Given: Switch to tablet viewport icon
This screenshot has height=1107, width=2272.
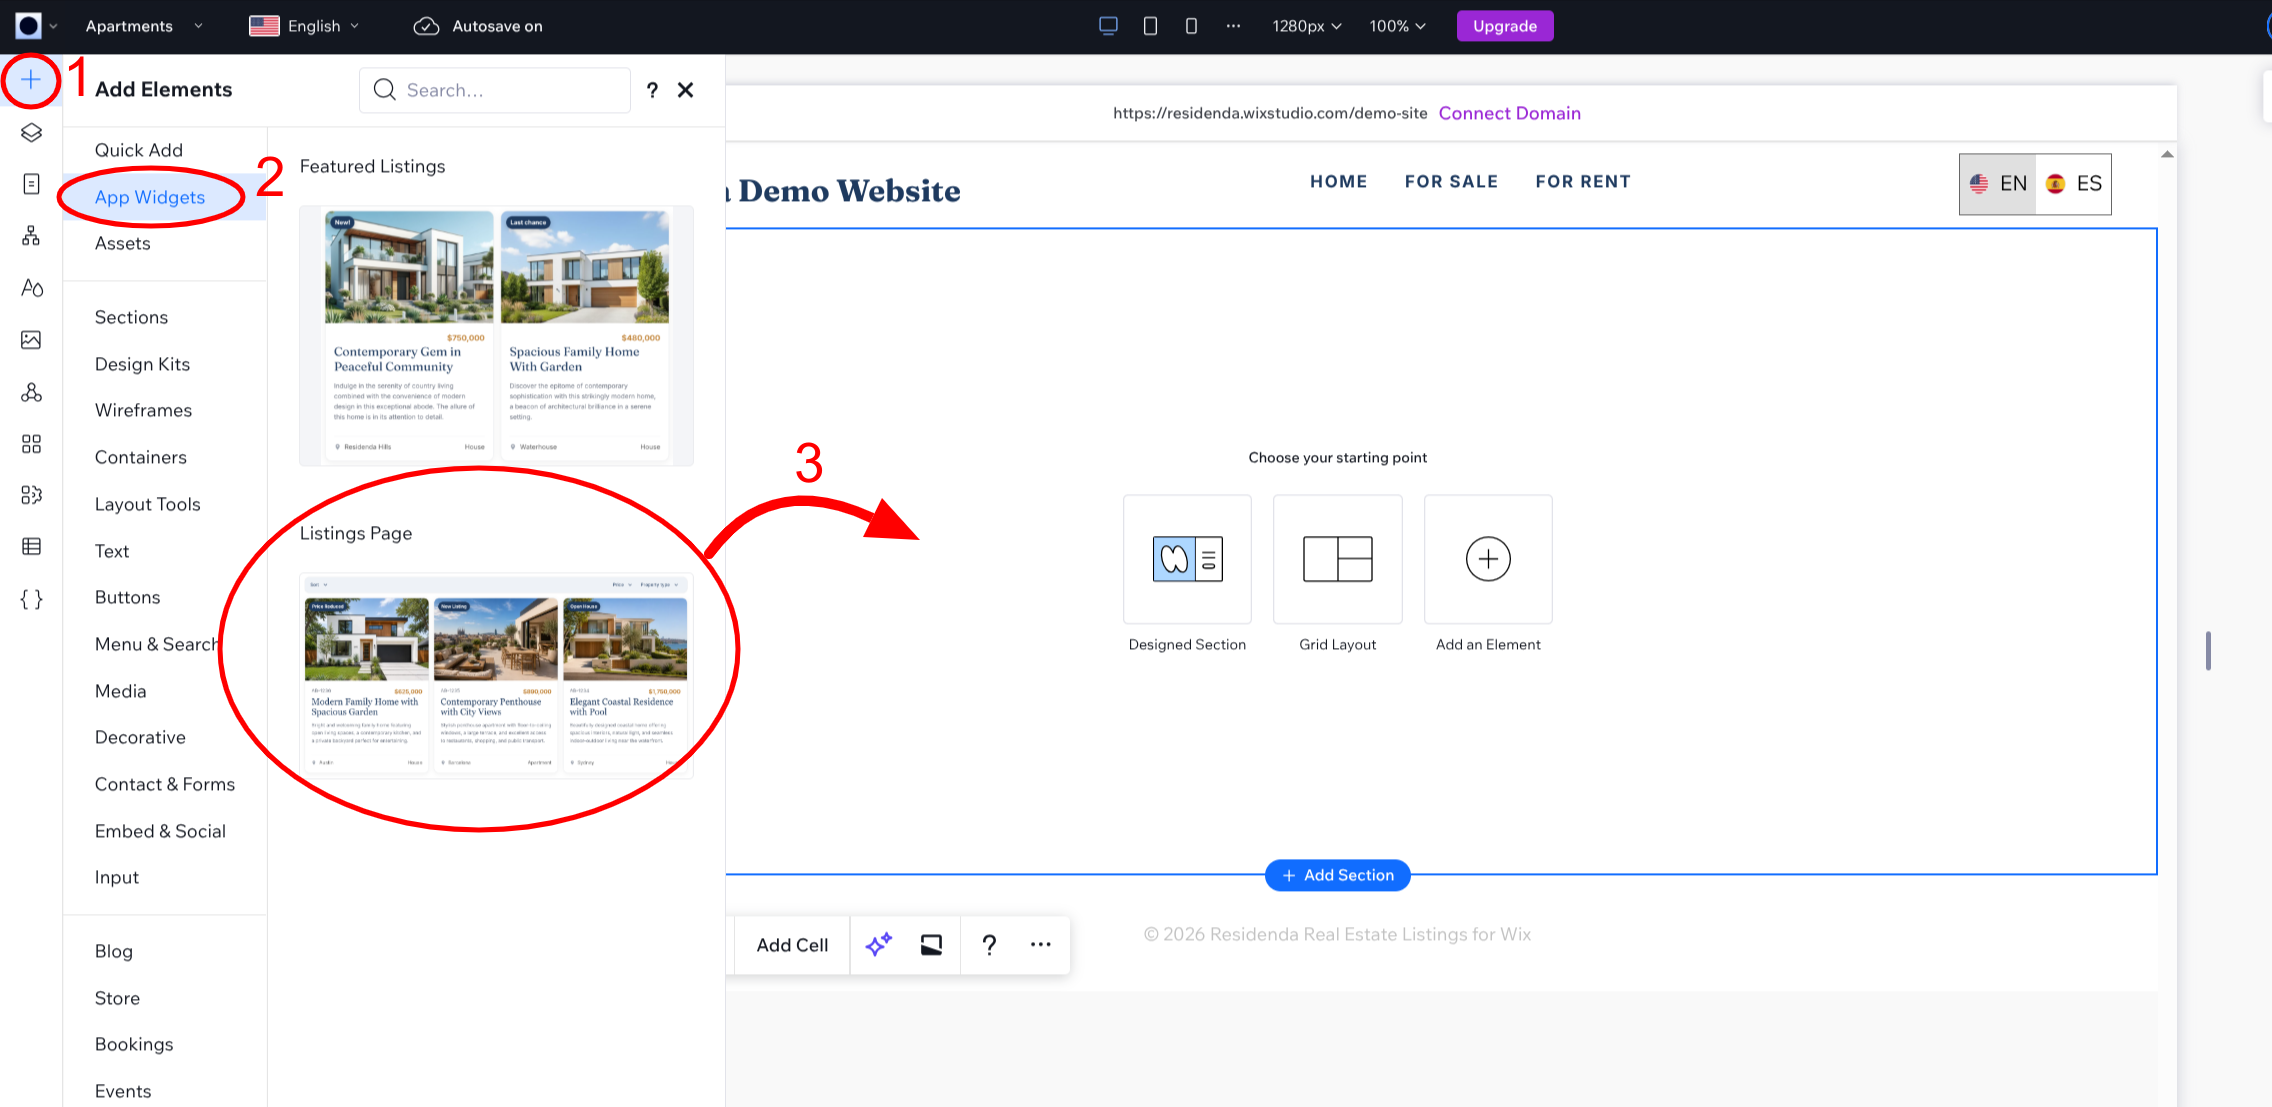Looking at the screenshot, I should [1150, 26].
